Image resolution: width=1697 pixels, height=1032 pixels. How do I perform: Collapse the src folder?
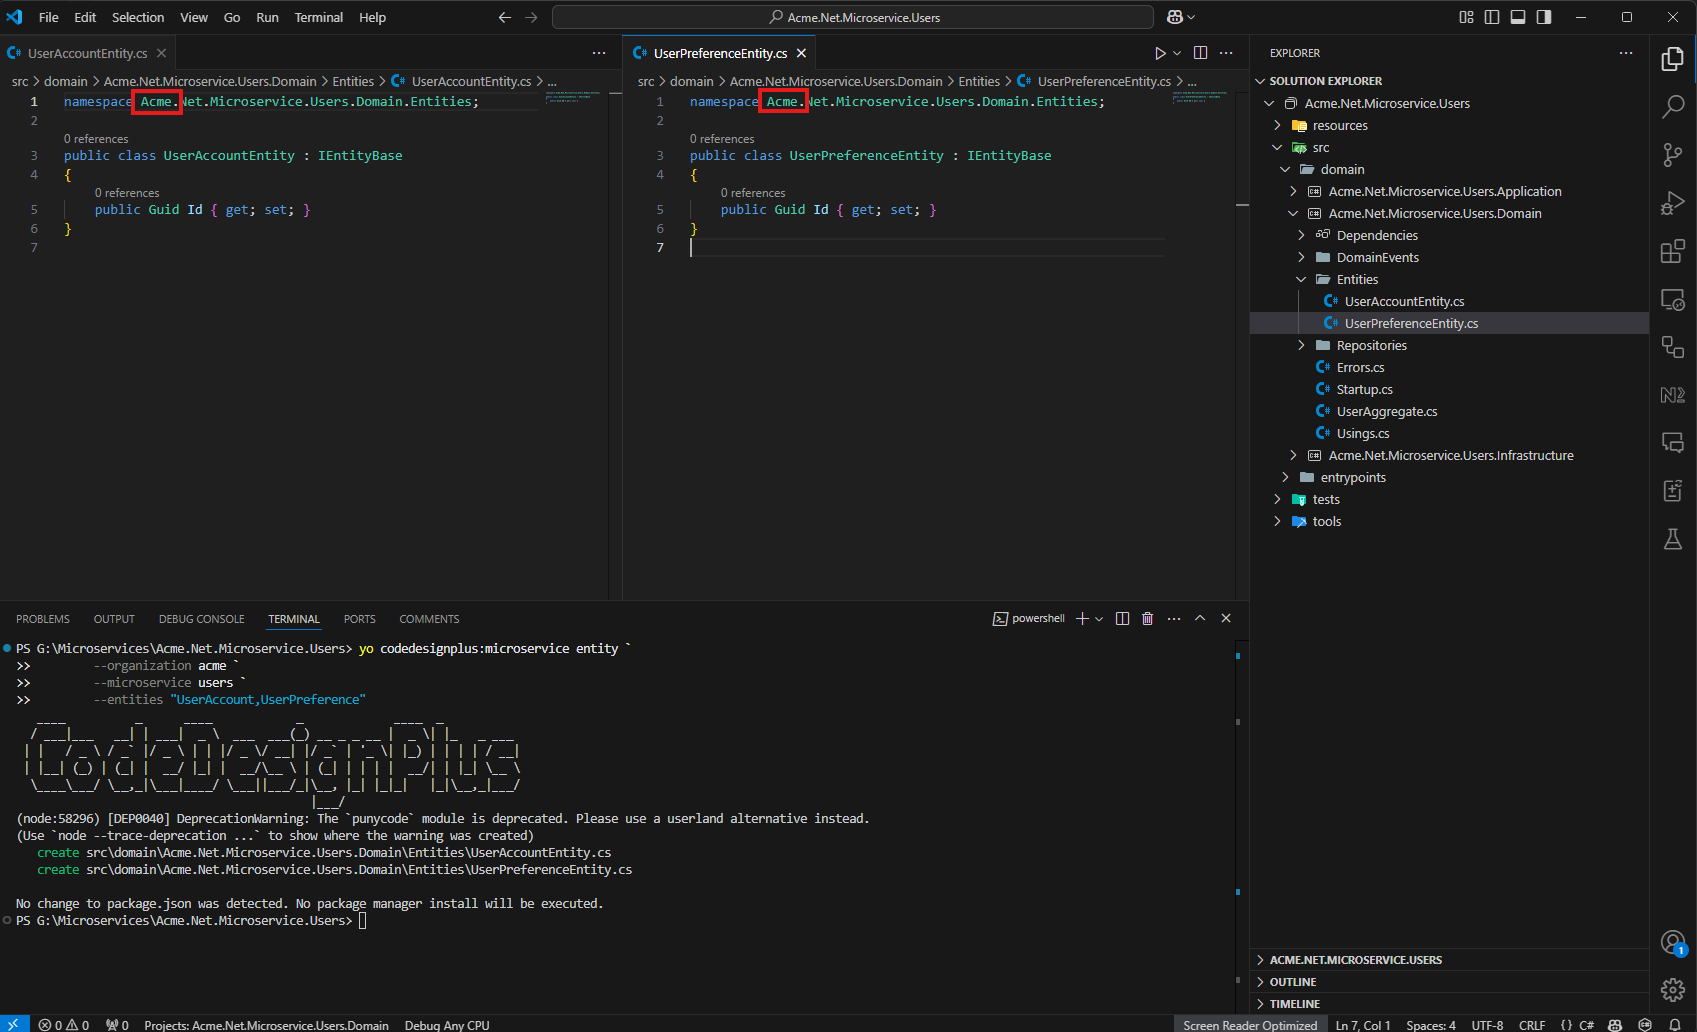pos(1277,147)
